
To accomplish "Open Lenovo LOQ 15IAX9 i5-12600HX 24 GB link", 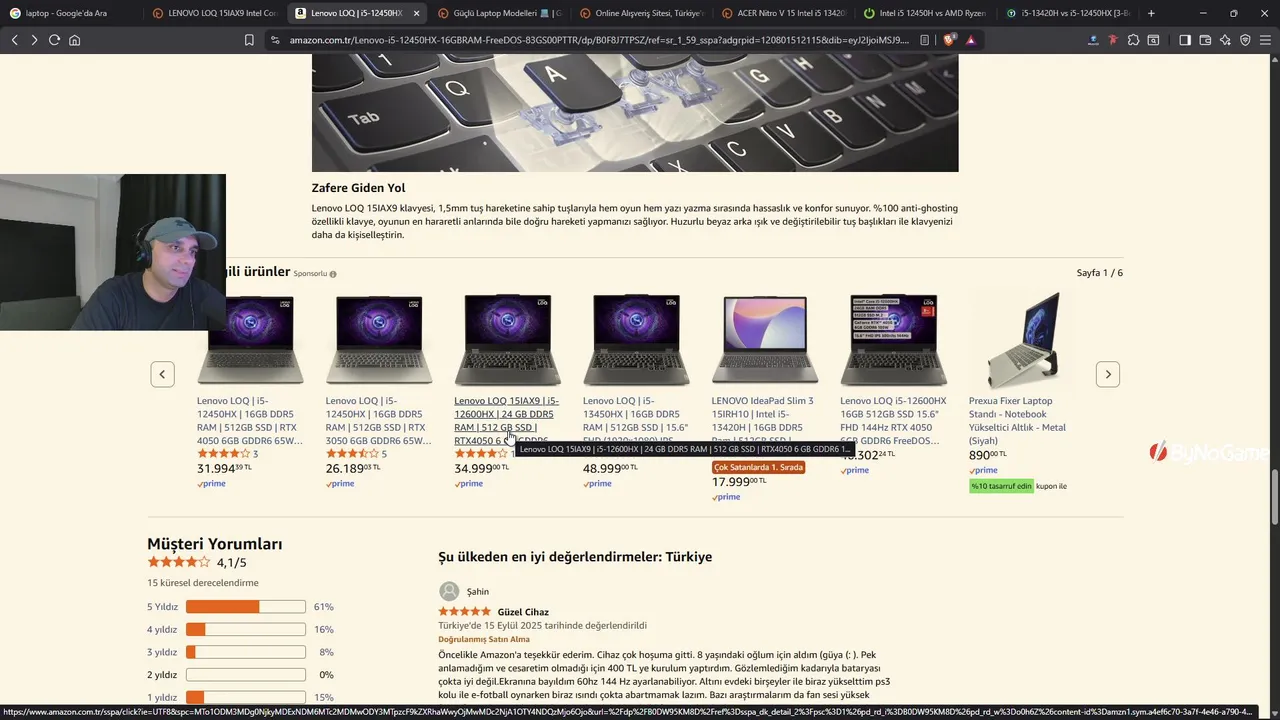I will 506,420.
